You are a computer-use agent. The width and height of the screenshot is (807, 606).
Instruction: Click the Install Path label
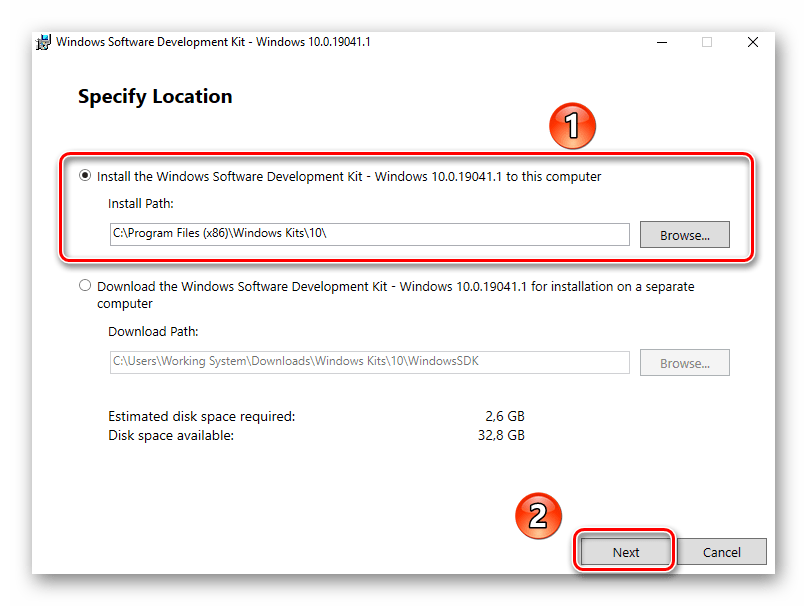pos(141,203)
